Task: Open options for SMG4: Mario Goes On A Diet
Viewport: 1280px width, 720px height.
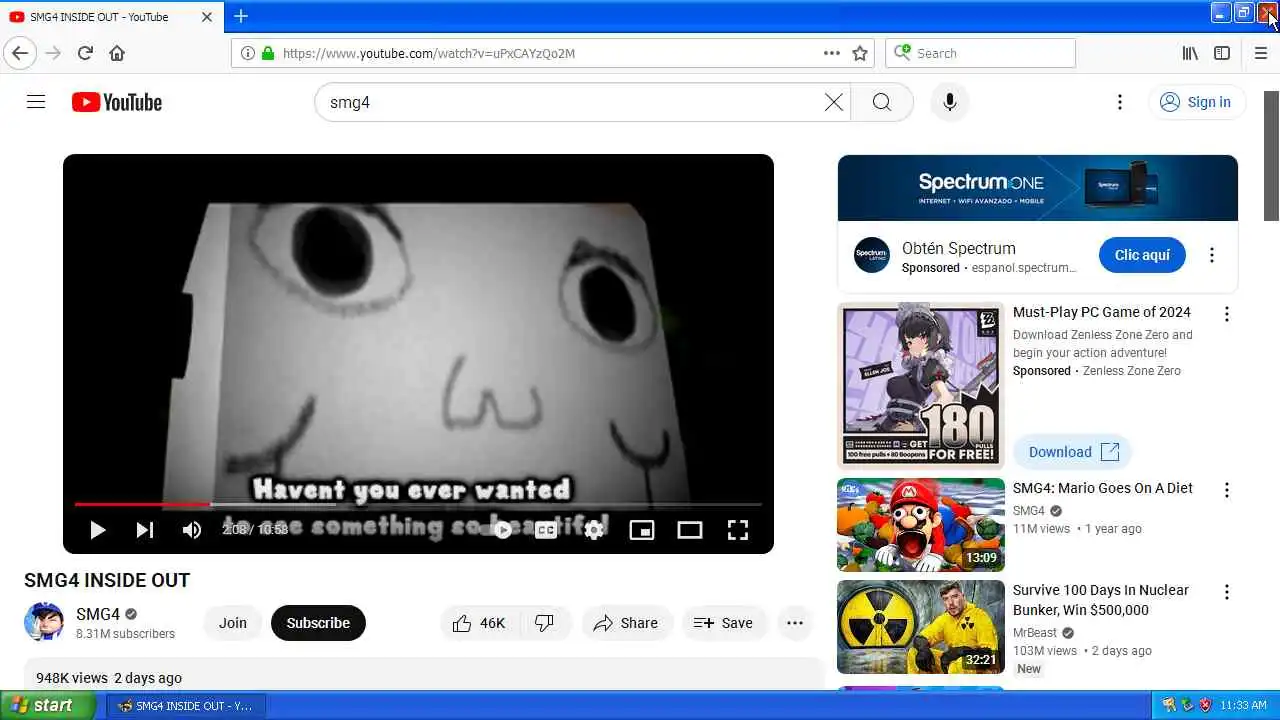Action: 1226,490
